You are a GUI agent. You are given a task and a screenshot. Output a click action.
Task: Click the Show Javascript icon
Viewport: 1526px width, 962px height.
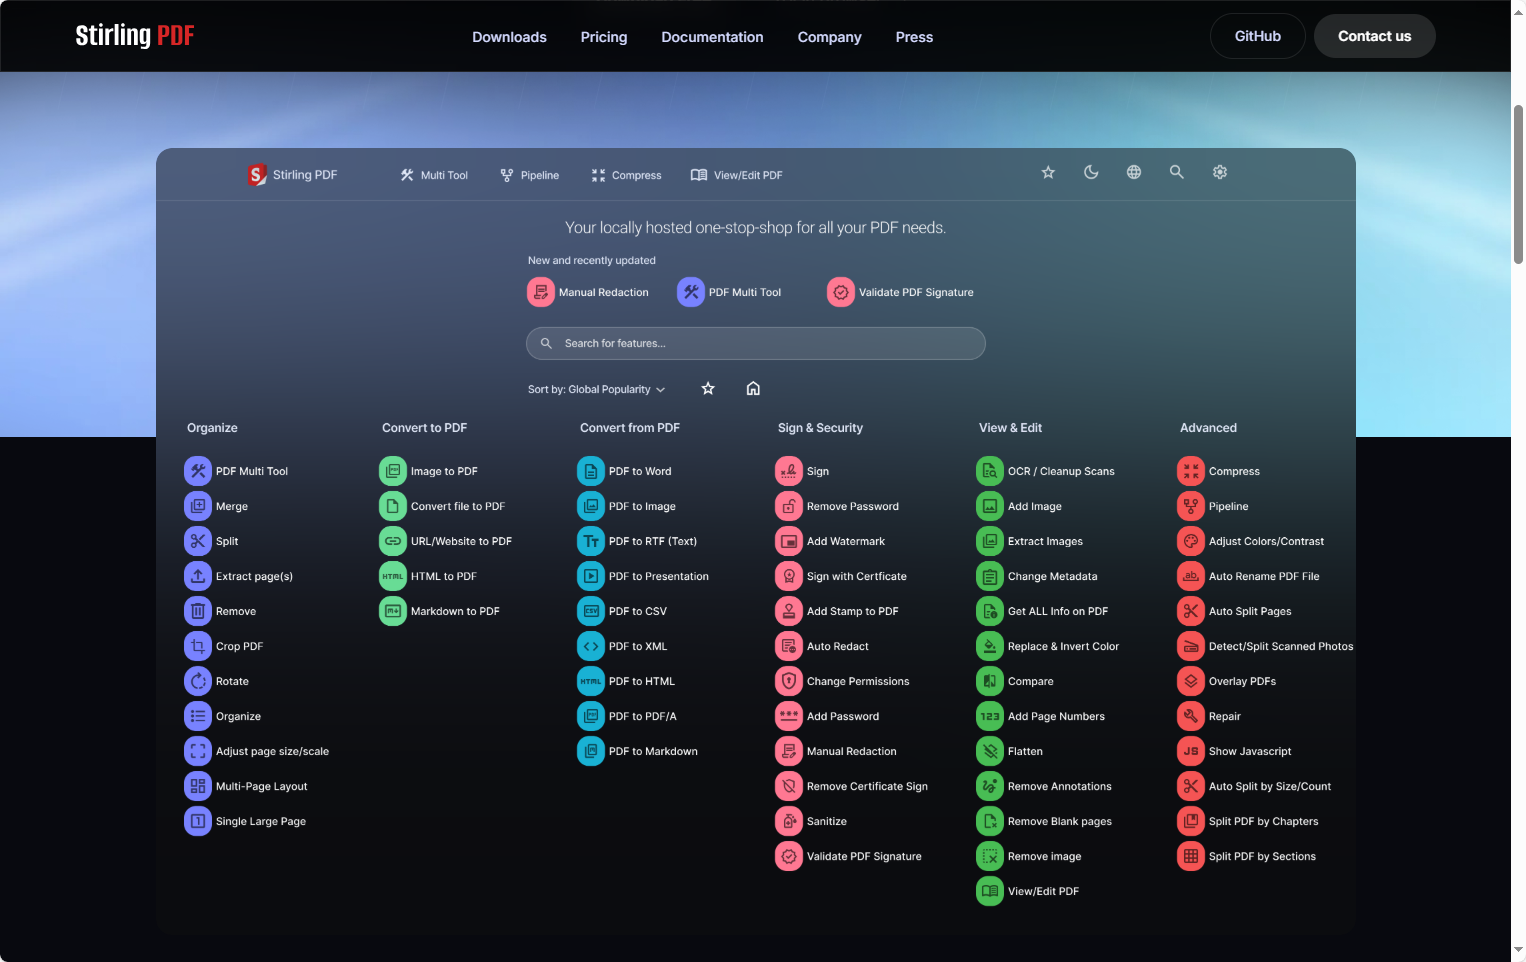coord(1191,751)
